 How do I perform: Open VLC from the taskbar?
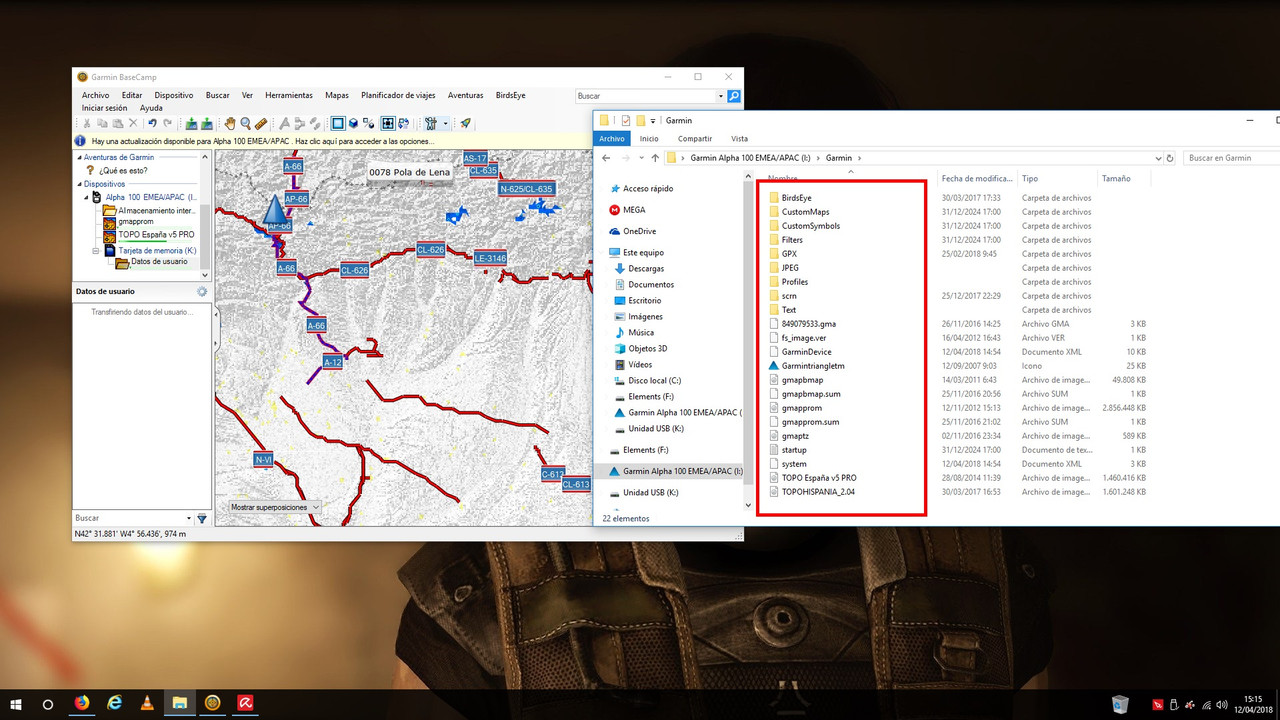coord(147,703)
